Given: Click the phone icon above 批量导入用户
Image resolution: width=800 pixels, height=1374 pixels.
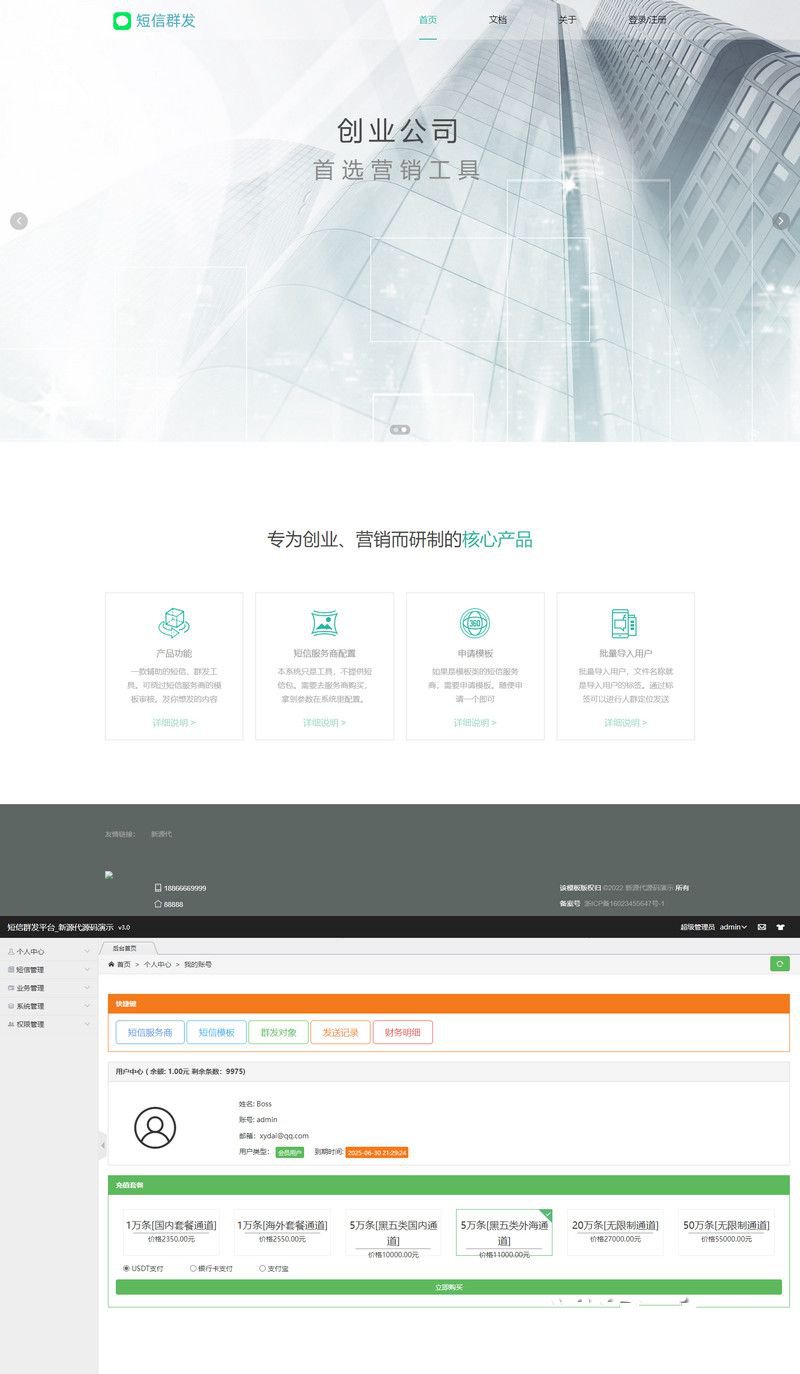Looking at the screenshot, I should click(x=625, y=622).
